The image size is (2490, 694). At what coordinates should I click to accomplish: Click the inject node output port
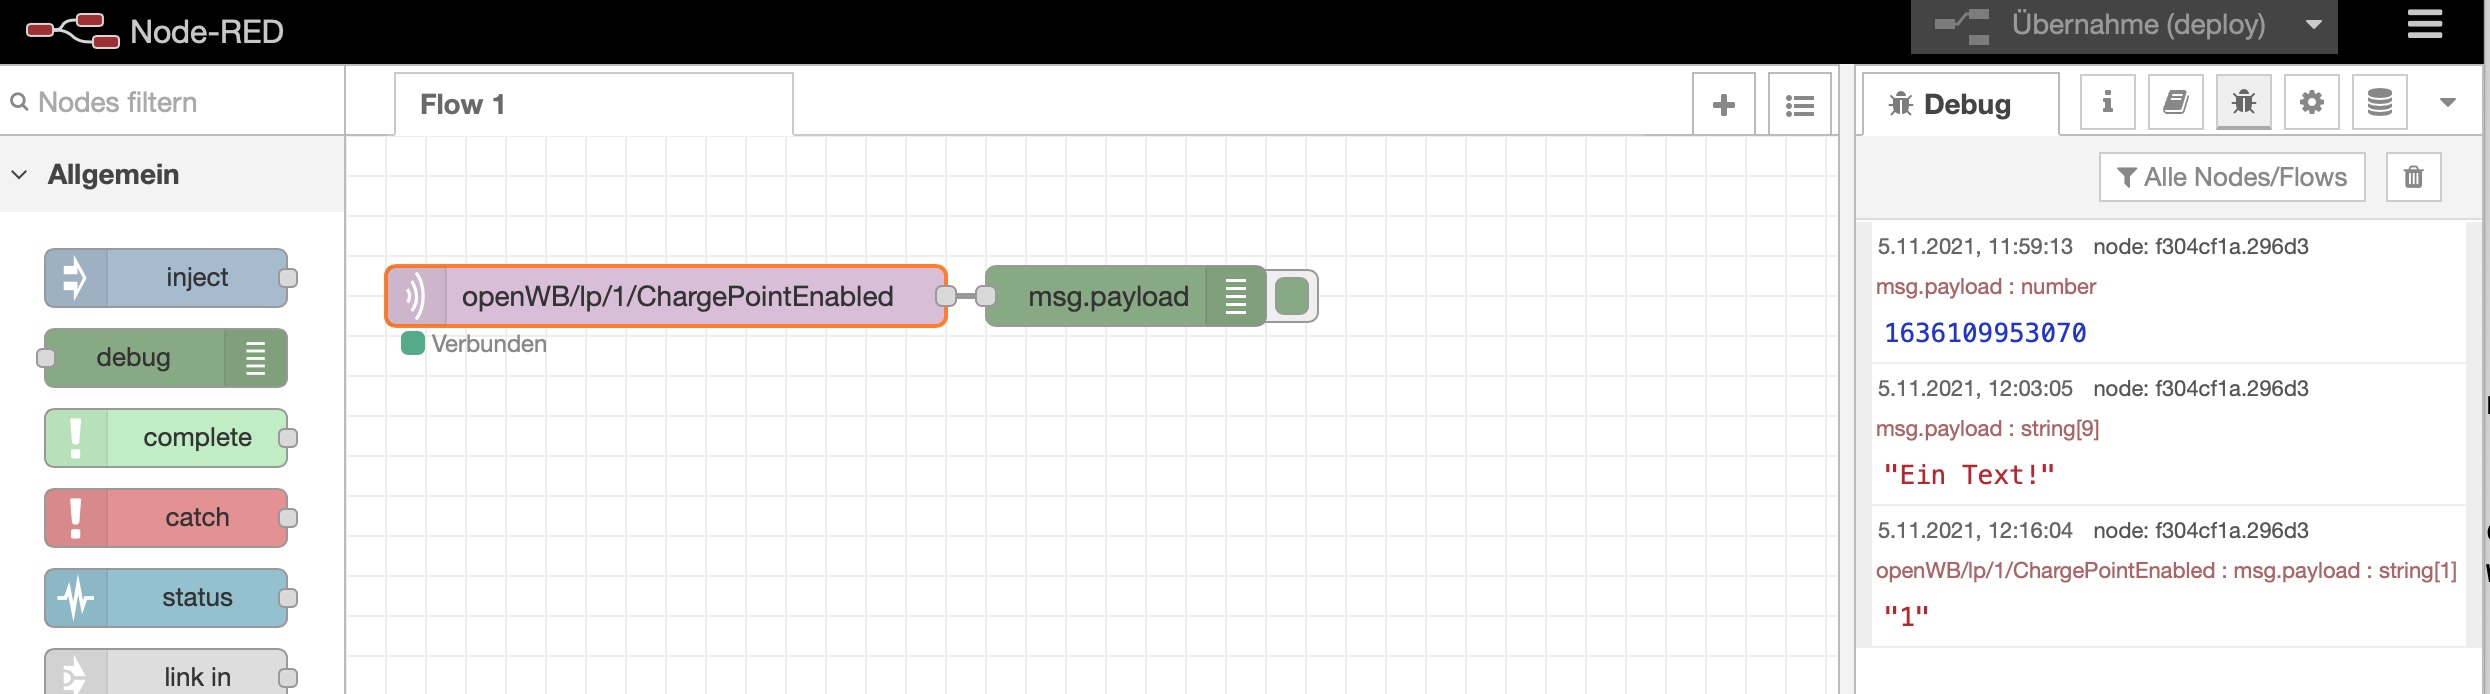pos(288,278)
